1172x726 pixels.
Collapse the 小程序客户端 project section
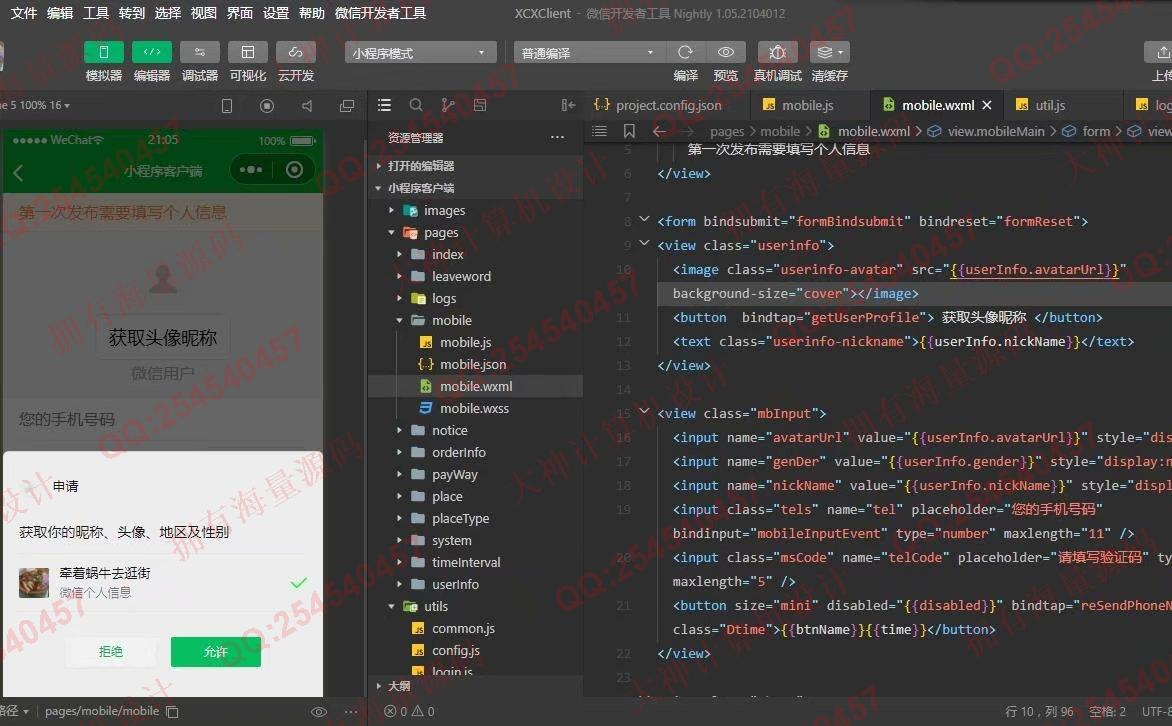click(x=475, y=188)
